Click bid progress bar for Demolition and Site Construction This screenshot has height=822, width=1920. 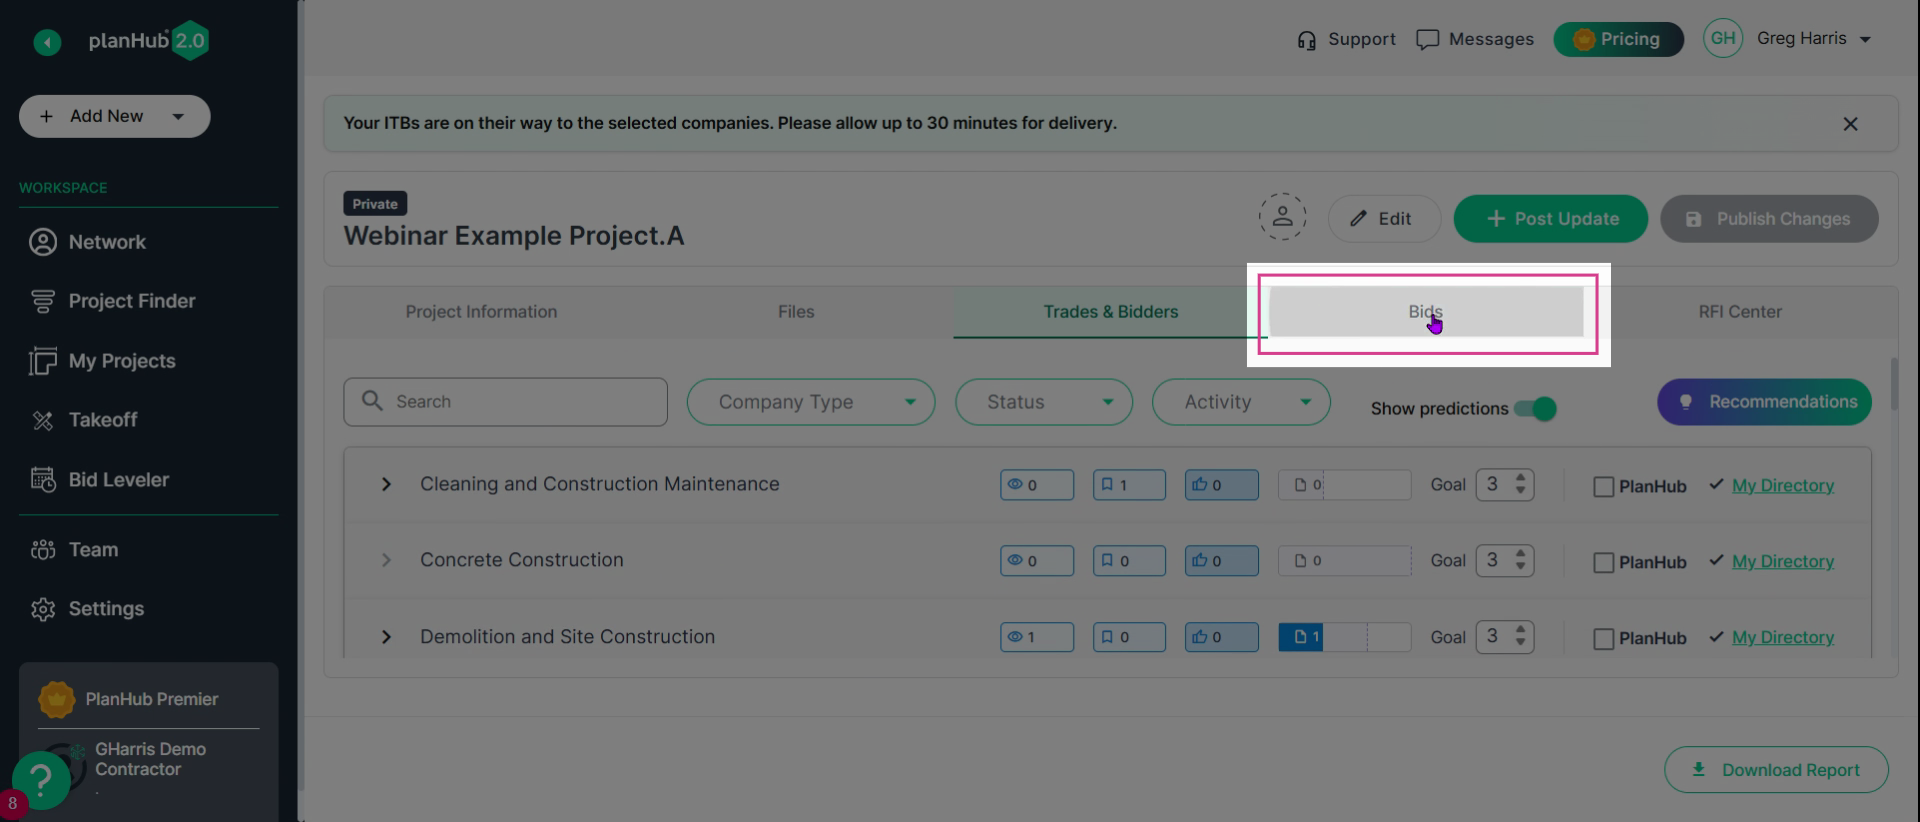tap(1344, 637)
